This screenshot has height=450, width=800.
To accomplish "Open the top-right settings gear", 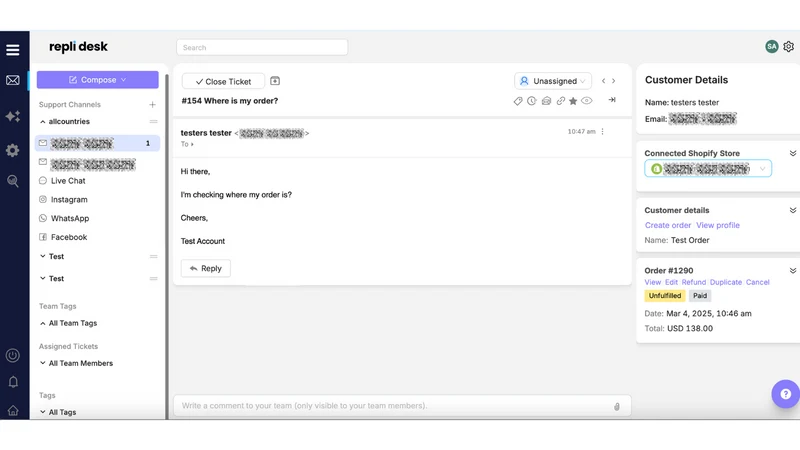I will coord(788,46).
